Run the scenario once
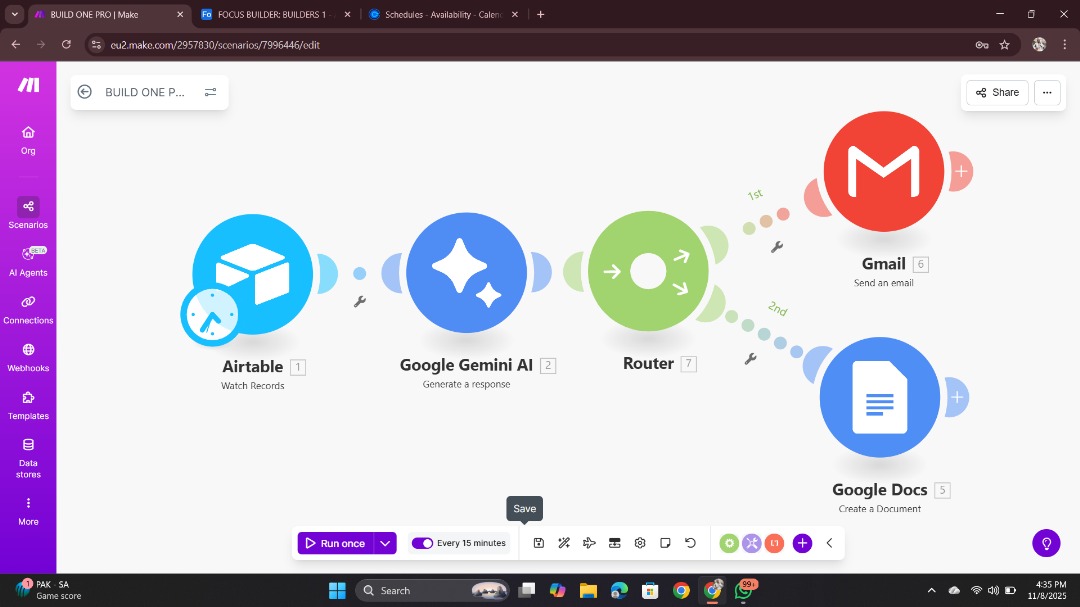 (338, 542)
